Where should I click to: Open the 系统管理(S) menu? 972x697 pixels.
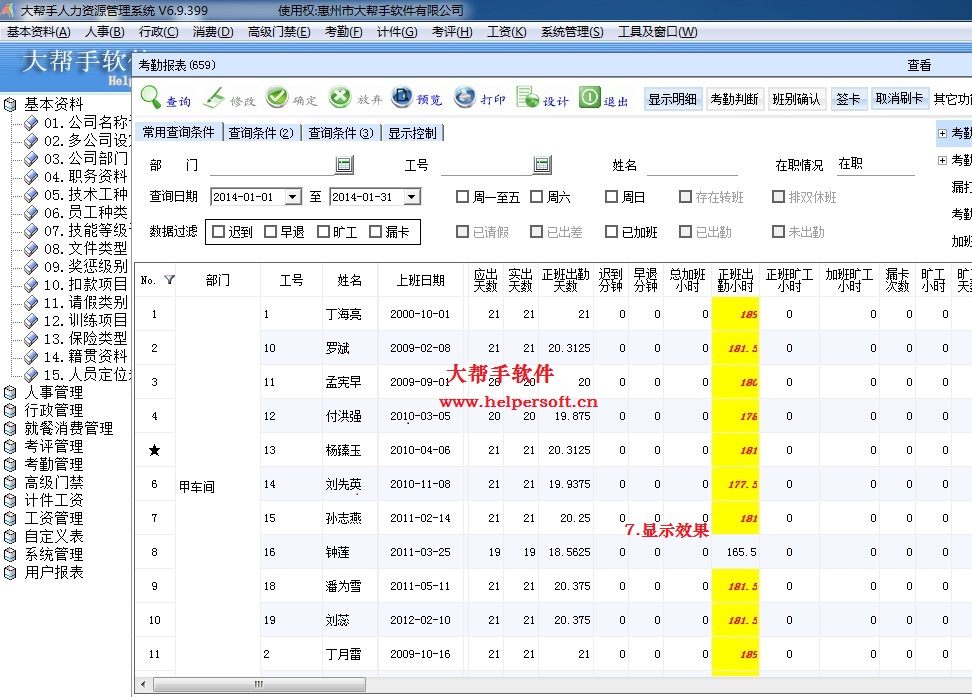coord(572,32)
